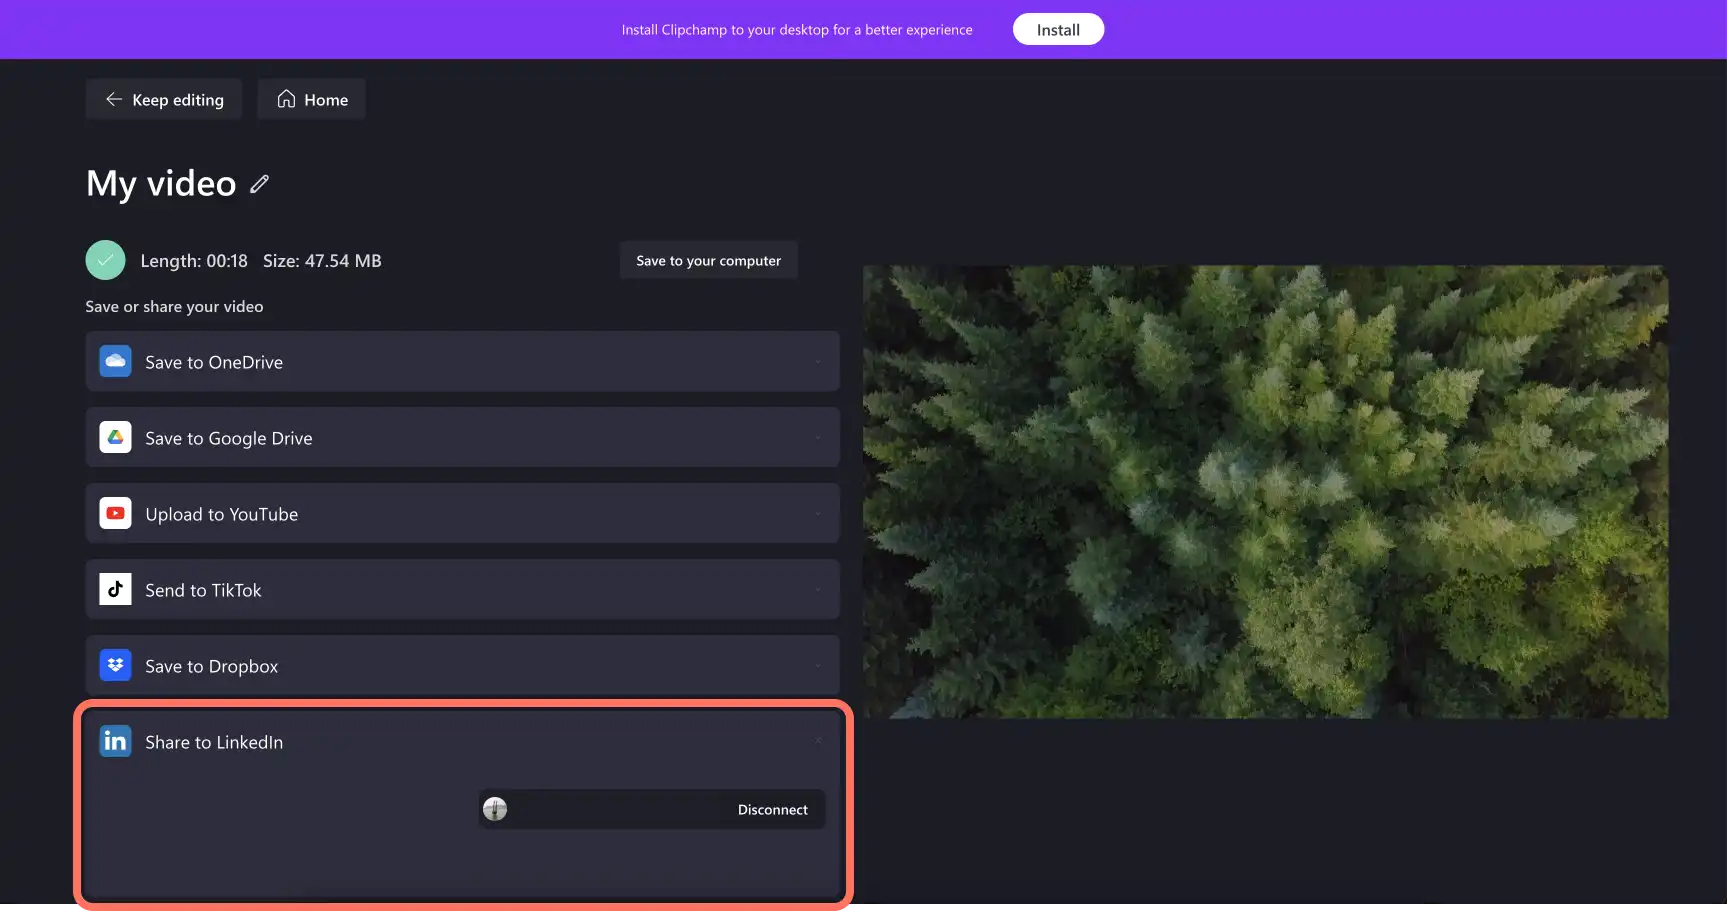Viewport: 1727px width, 911px height.
Task: Expand the Save to OneDrive option
Action: pyautogui.click(x=462, y=361)
